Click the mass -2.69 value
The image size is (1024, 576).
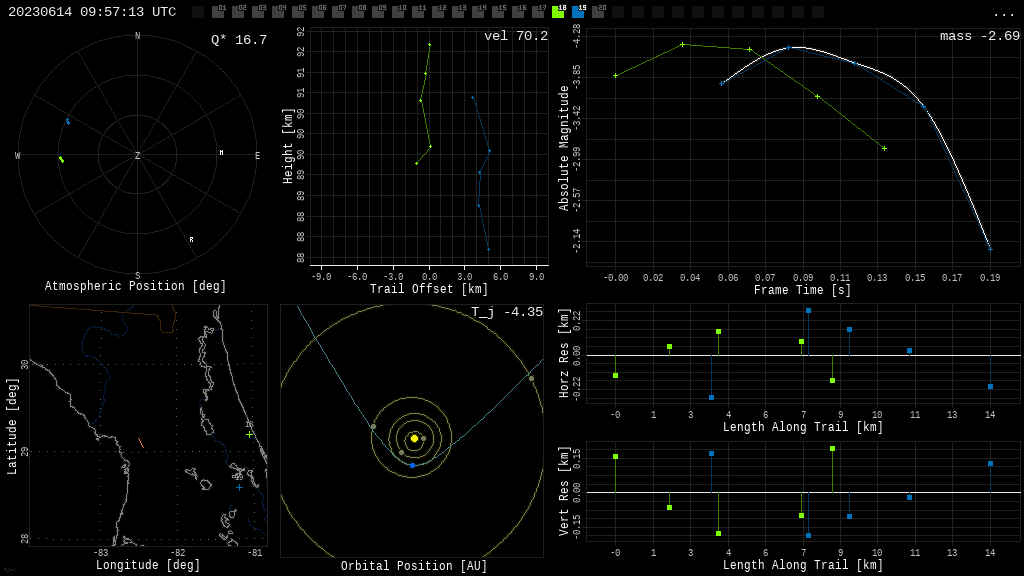coord(980,36)
